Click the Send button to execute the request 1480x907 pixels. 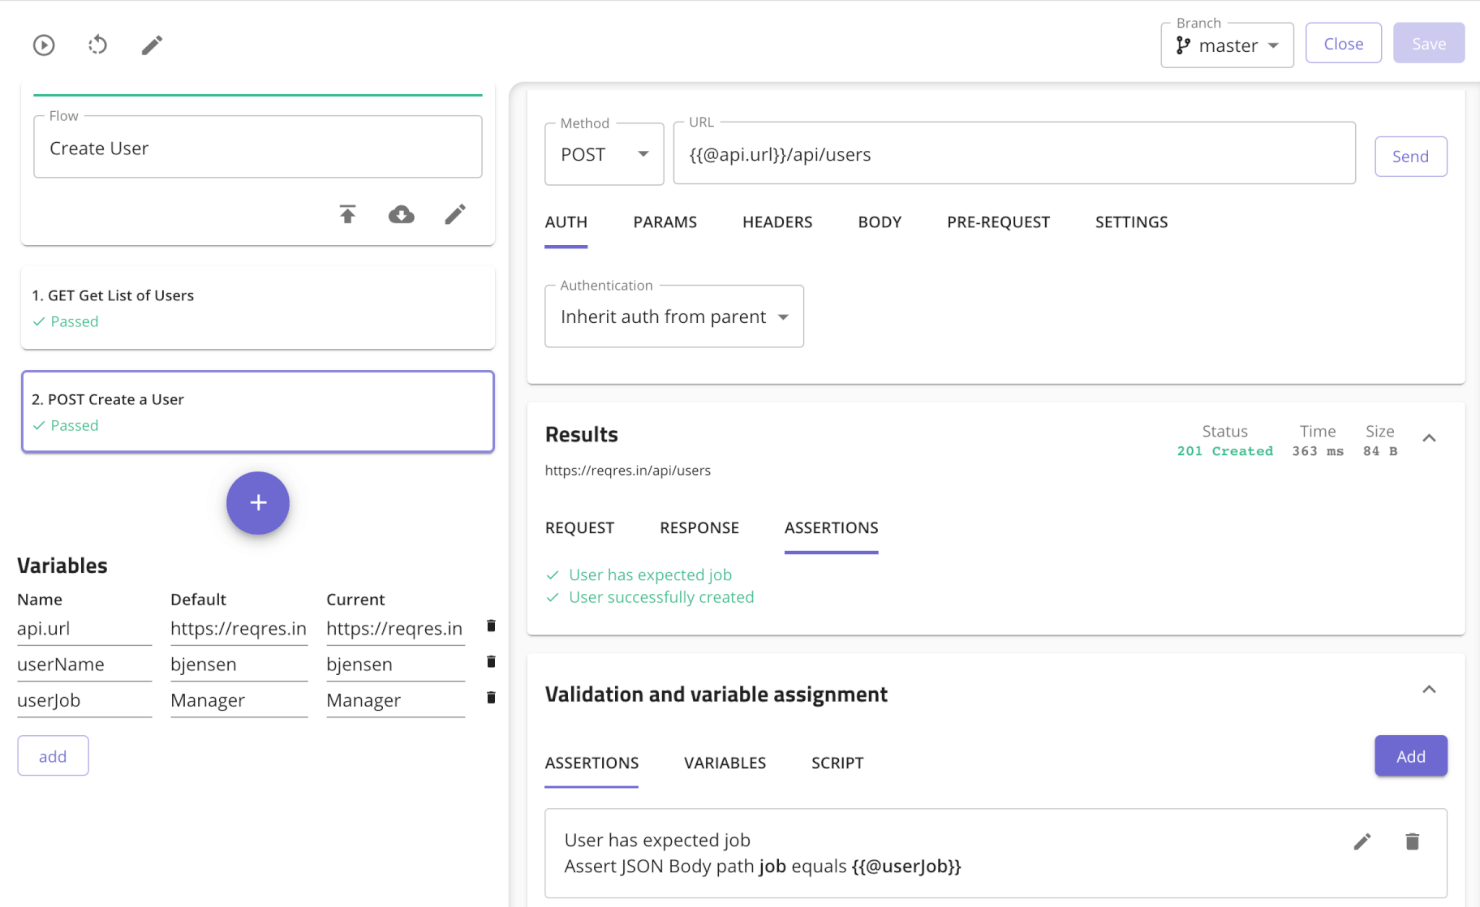tap(1410, 156)
